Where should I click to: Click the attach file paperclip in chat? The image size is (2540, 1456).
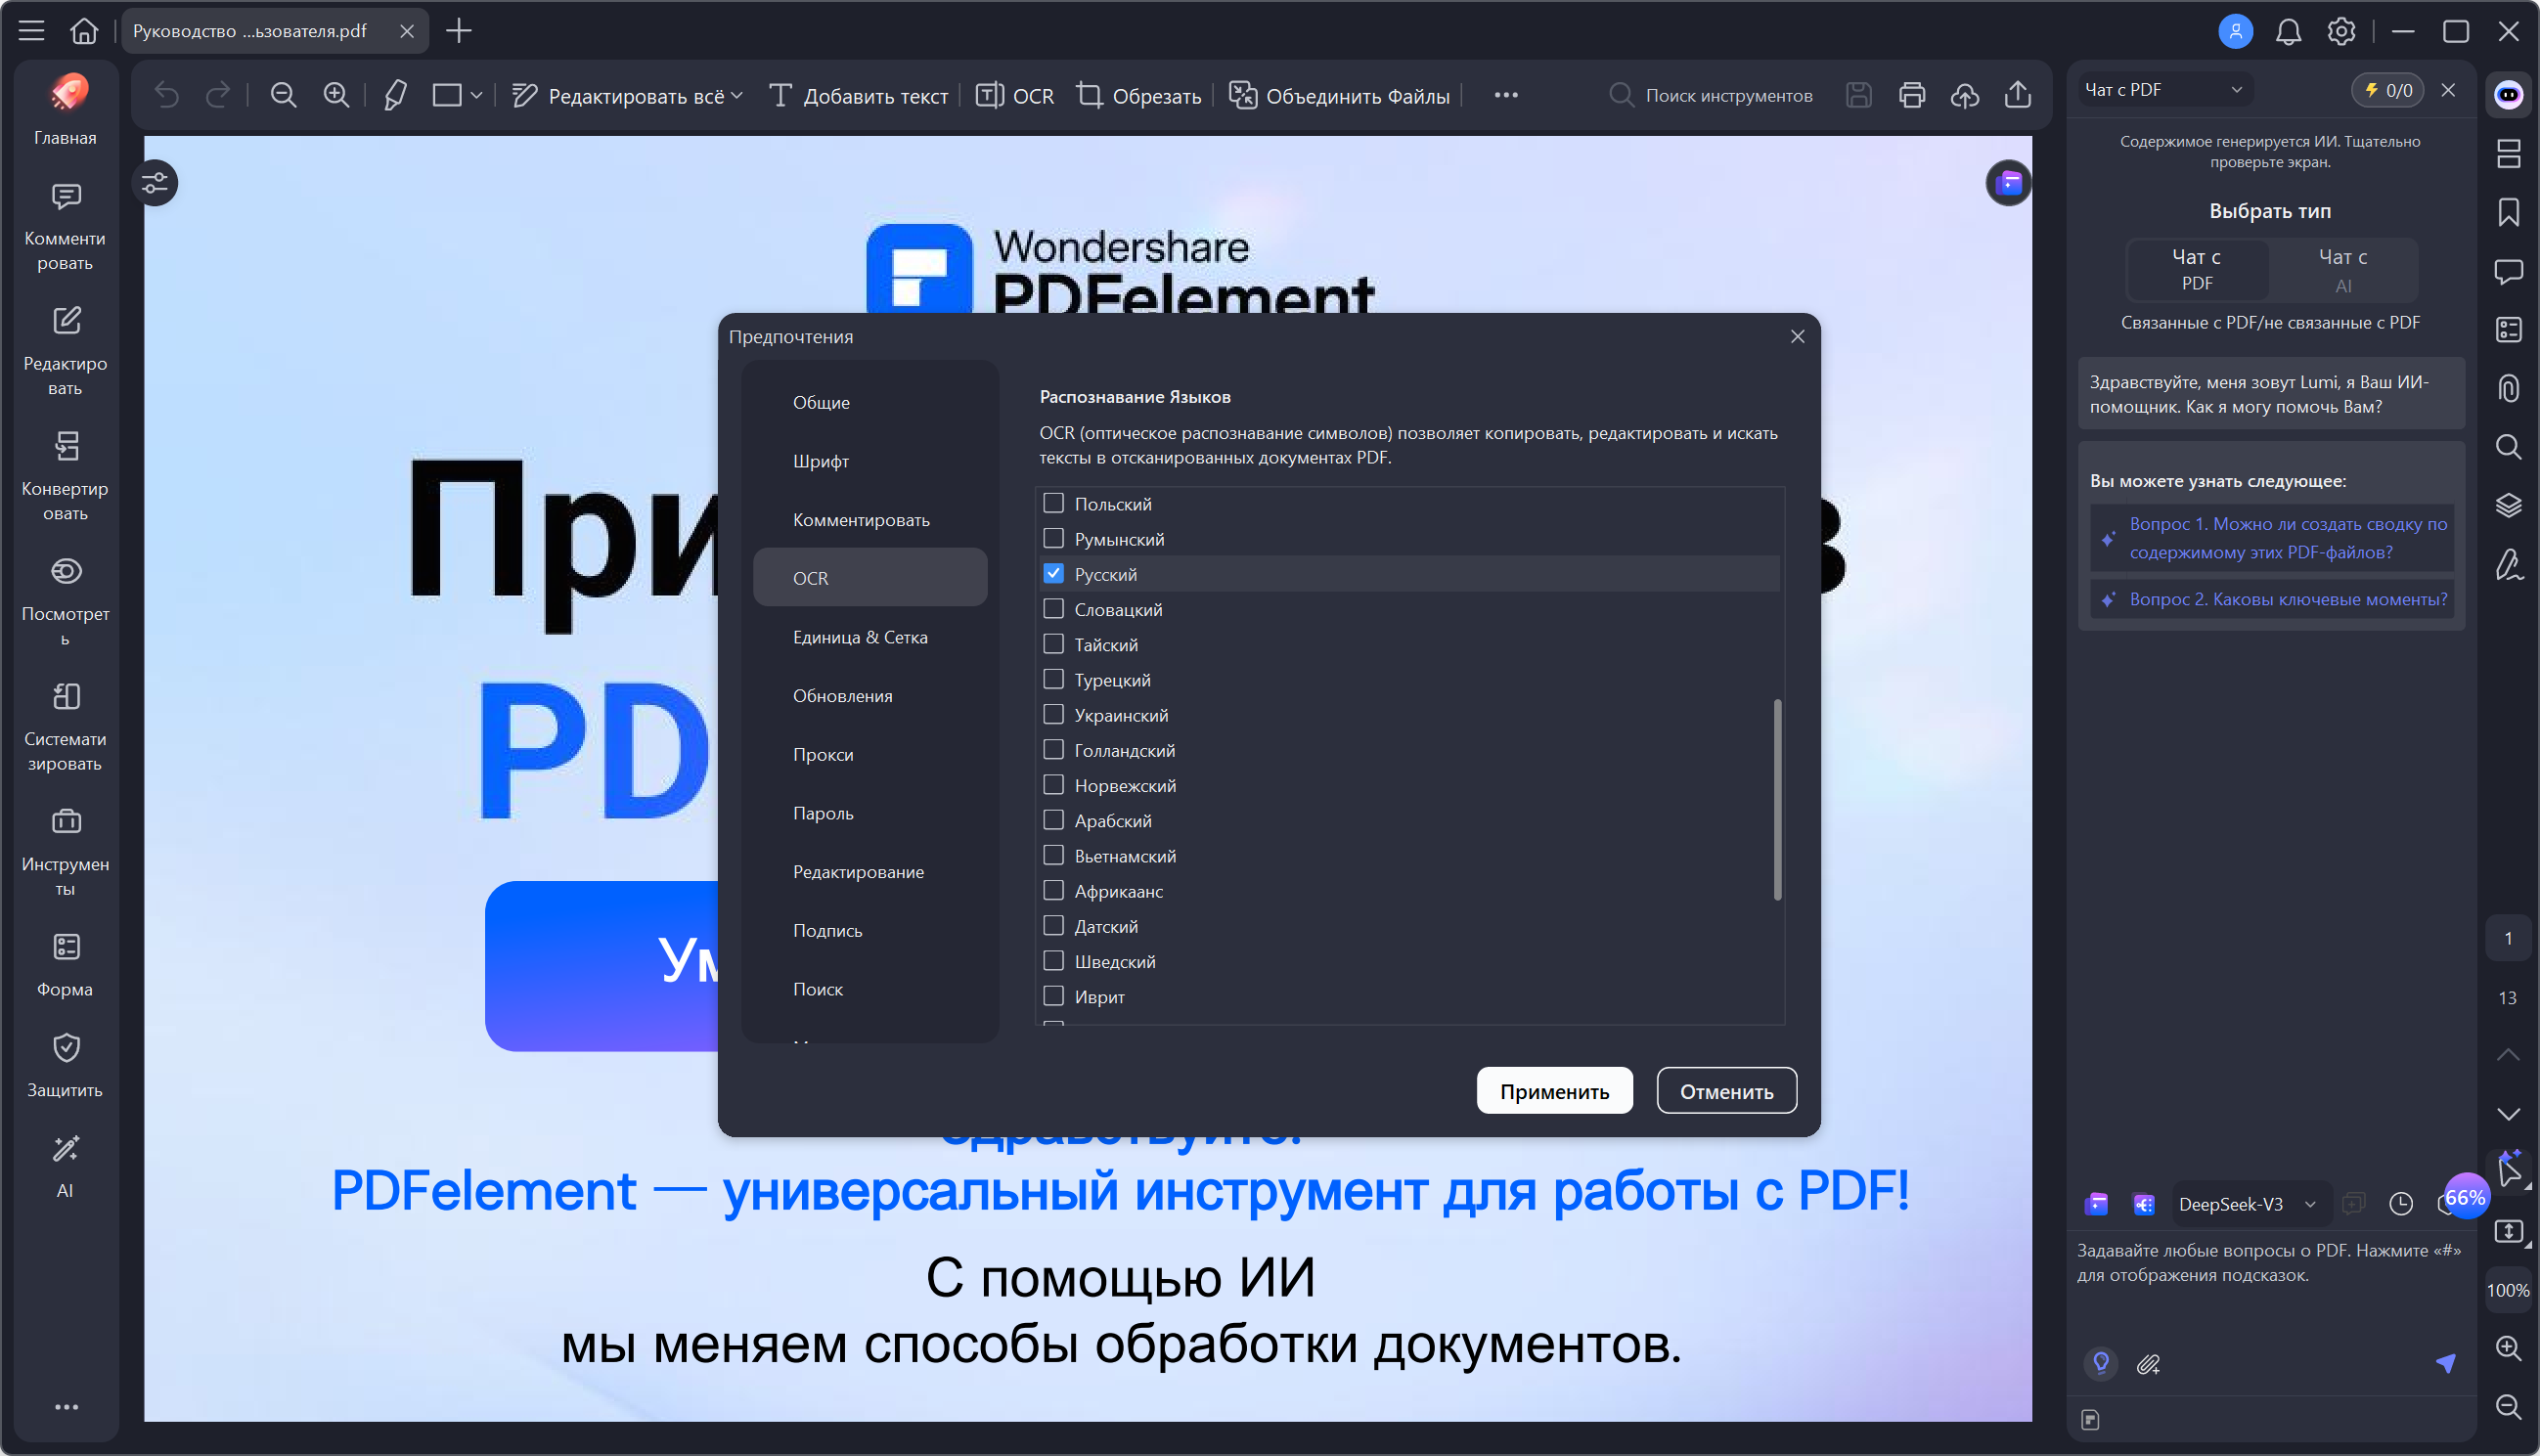[x=2148, y=1364]
